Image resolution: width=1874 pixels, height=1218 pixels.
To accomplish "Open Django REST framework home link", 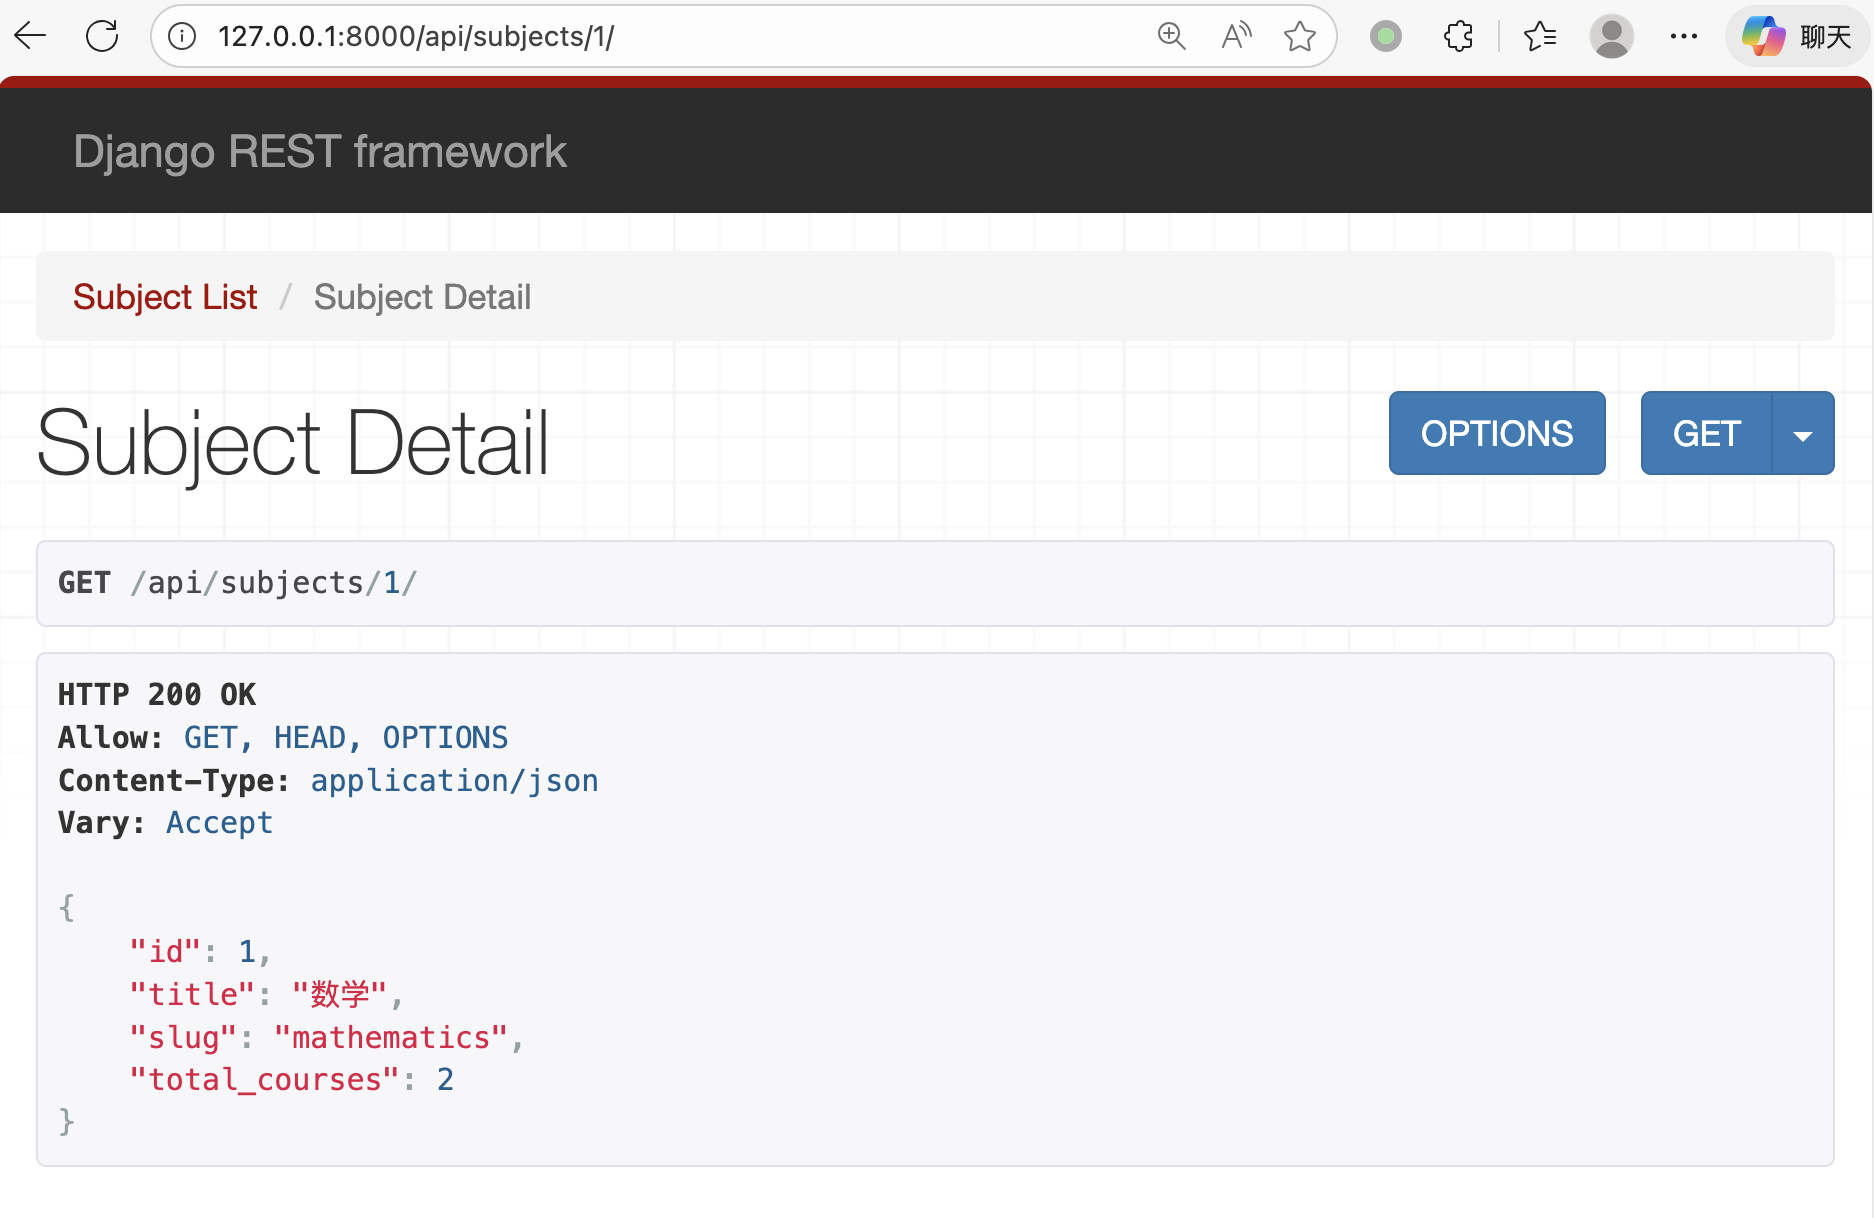I will pos(320,152).
